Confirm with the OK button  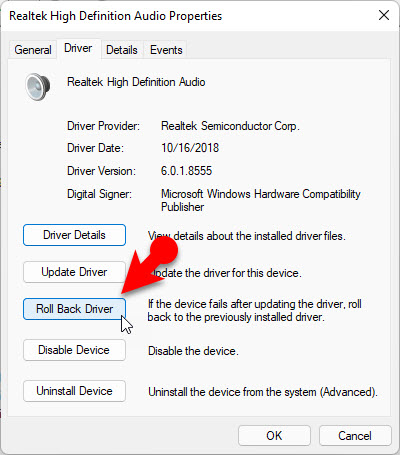(x=274, y=436)
